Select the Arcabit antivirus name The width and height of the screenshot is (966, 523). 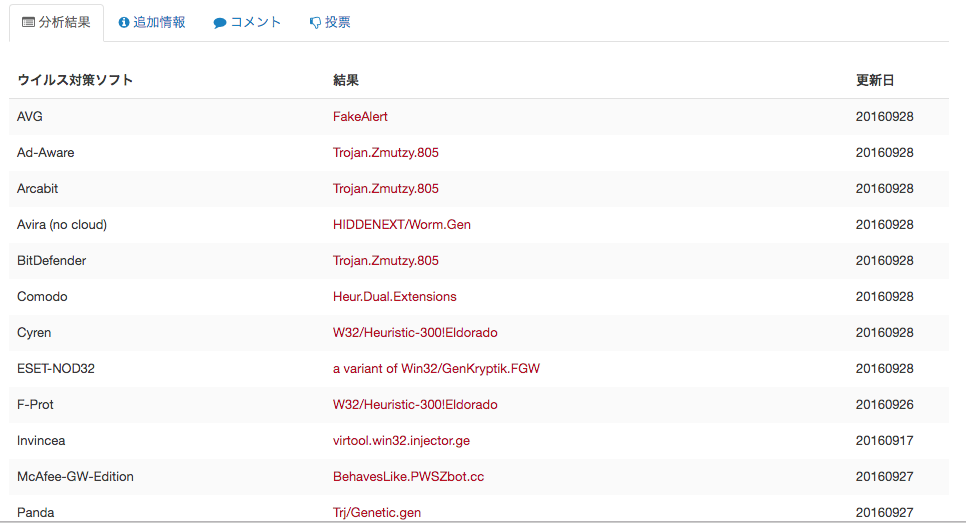38,189
